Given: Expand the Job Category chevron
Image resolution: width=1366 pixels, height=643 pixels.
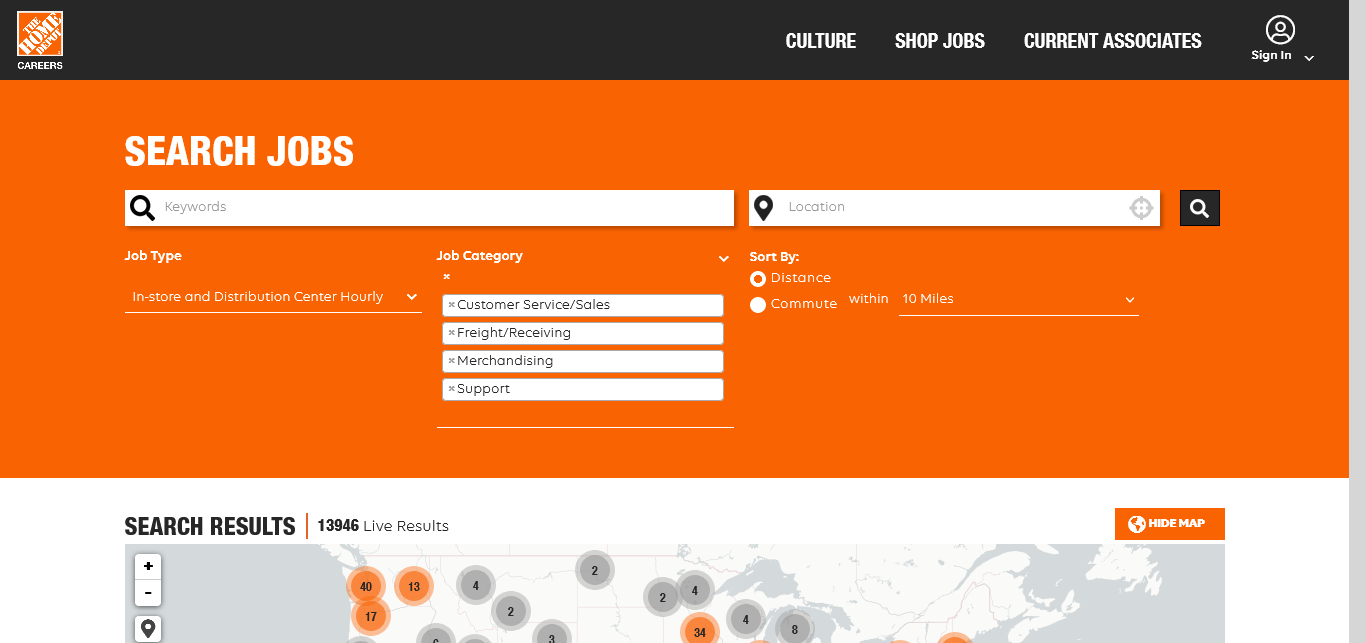Looking at the screenshot, I should click(x=724, y=259).
